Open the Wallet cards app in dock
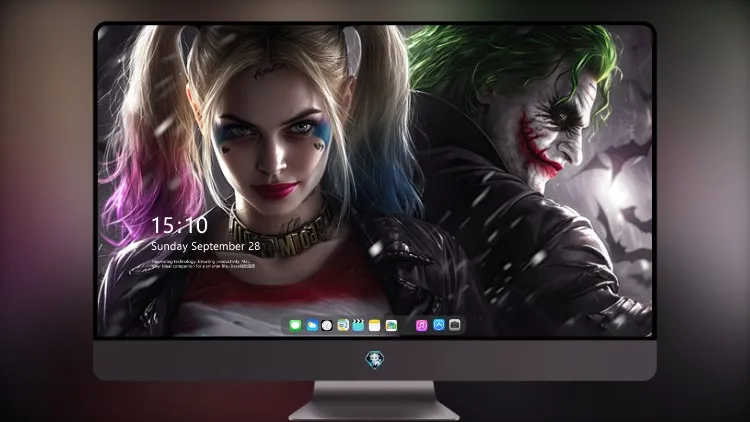750x422 pixels. [x=391, y=326]
